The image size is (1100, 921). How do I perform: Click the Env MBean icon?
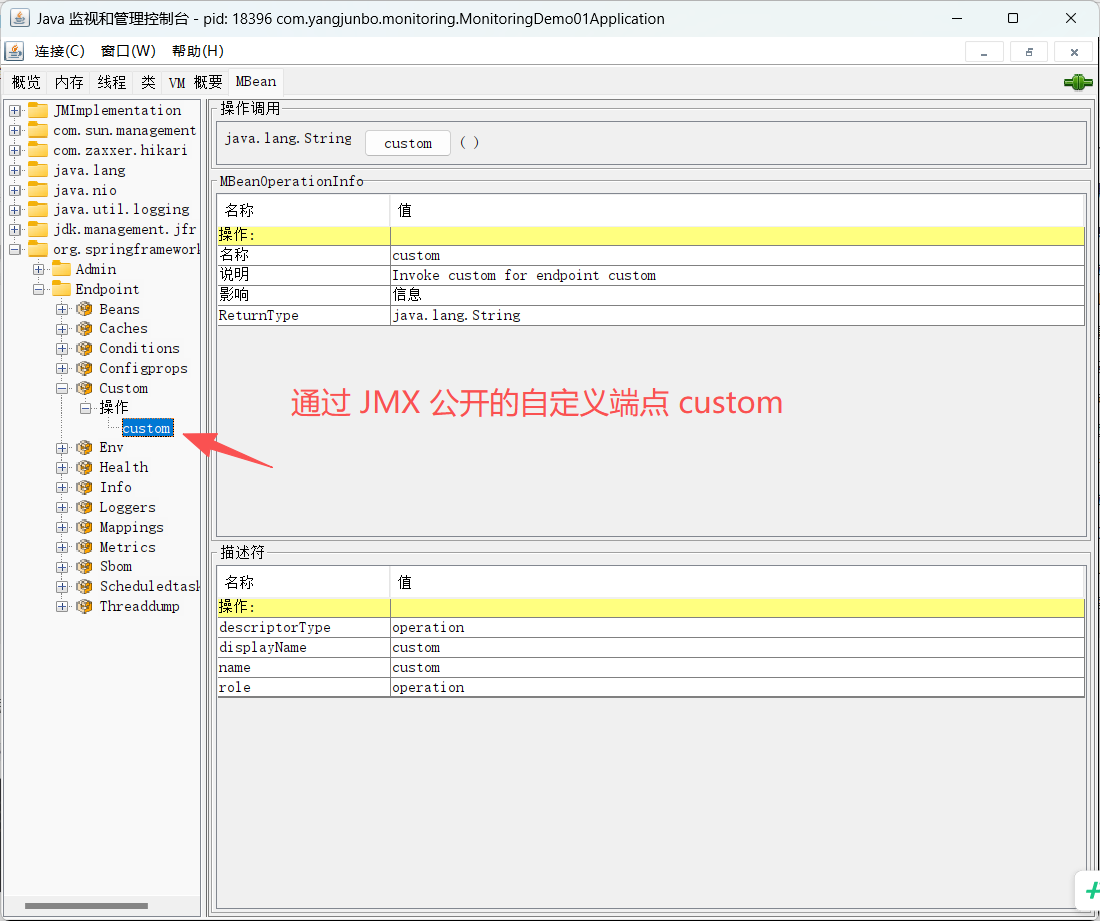[x=84, y=448]
